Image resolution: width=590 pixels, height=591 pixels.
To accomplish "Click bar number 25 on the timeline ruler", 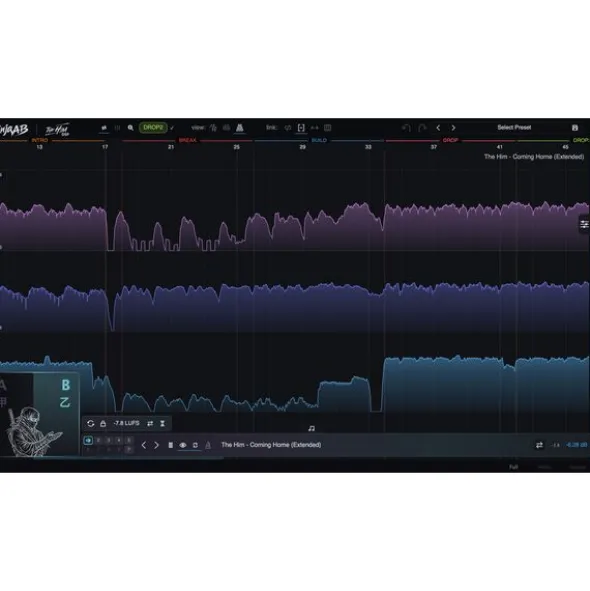I will click(236, 147).
